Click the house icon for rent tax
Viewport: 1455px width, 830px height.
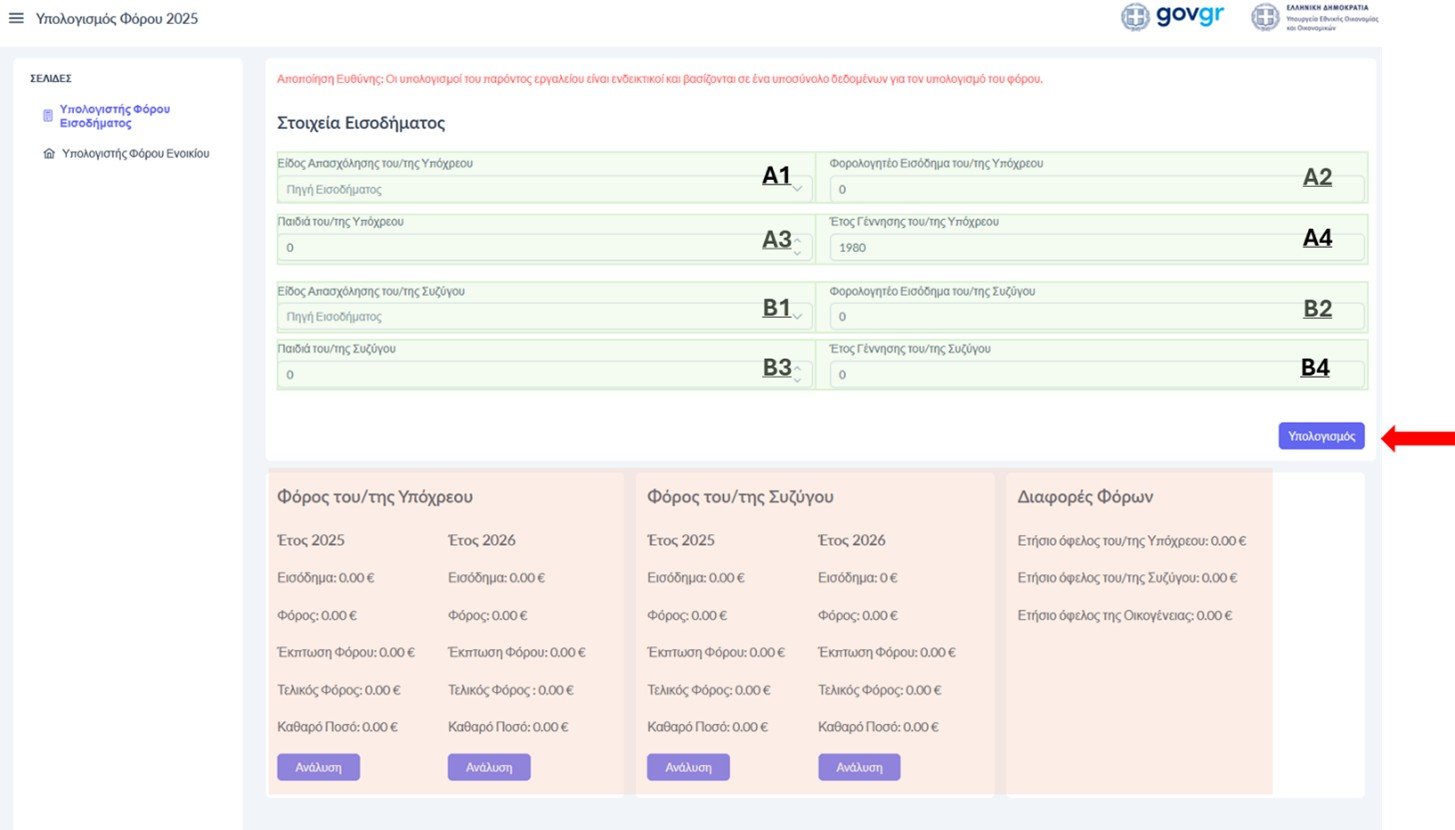point(49,154)
